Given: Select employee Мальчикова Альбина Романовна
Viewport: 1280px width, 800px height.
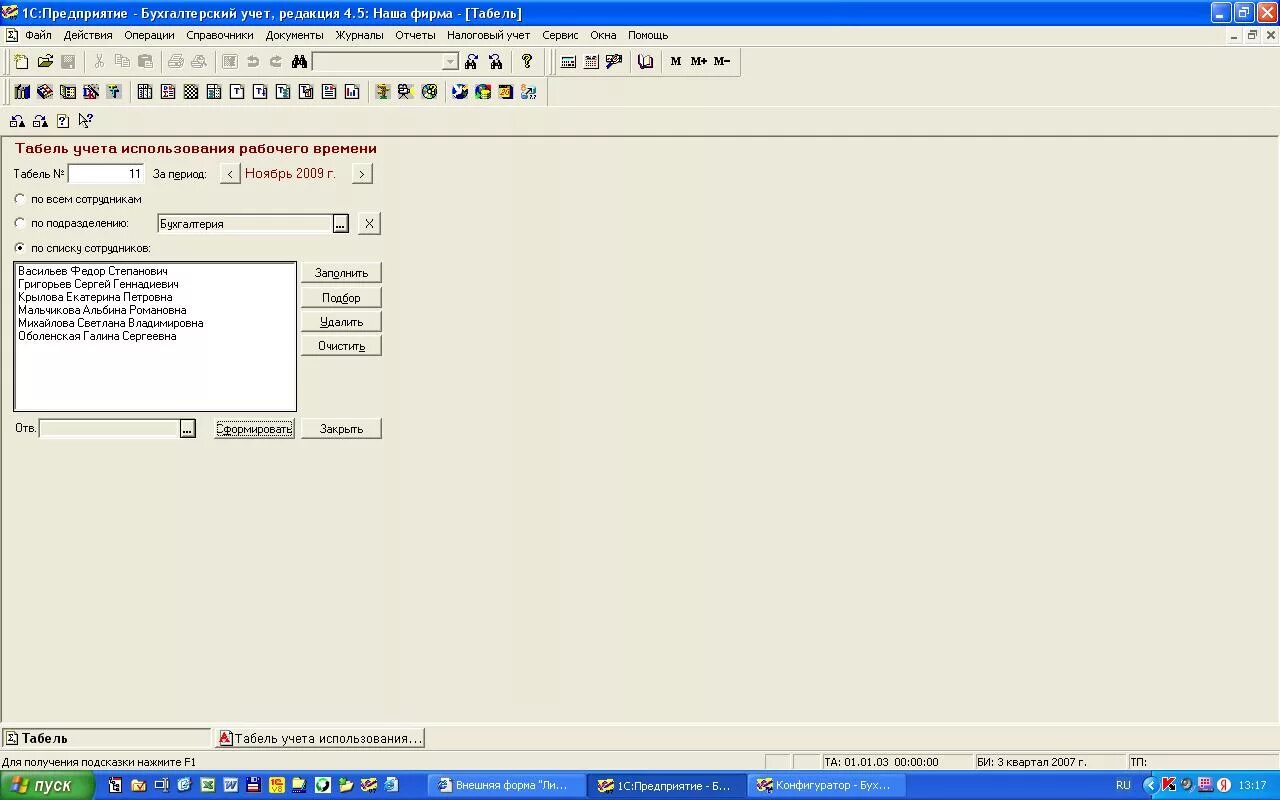Looking at the screenshot, I should point(102,310).
